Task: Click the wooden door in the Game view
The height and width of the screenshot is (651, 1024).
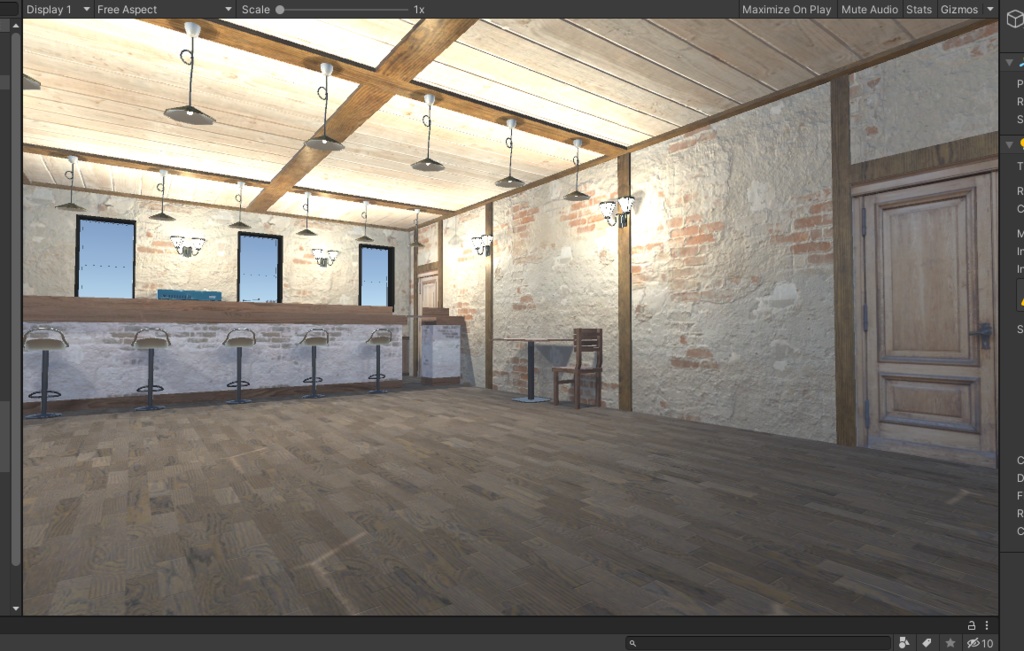Action: pyautogui.click(x=926, y=313)
